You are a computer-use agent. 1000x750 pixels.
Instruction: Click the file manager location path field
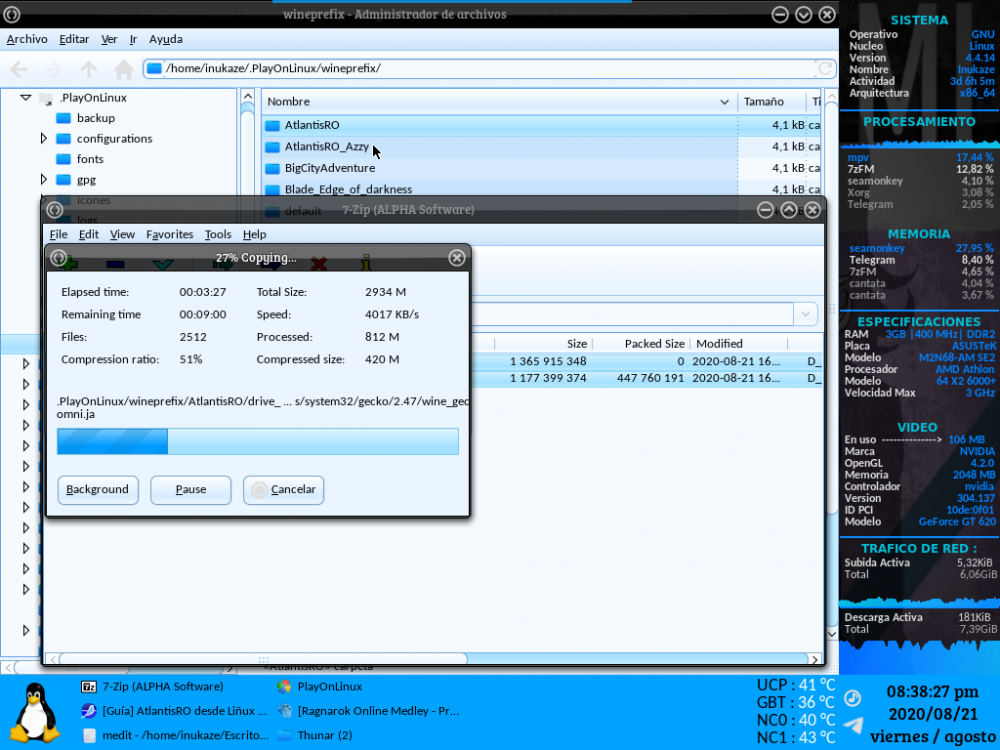[480, 69]
